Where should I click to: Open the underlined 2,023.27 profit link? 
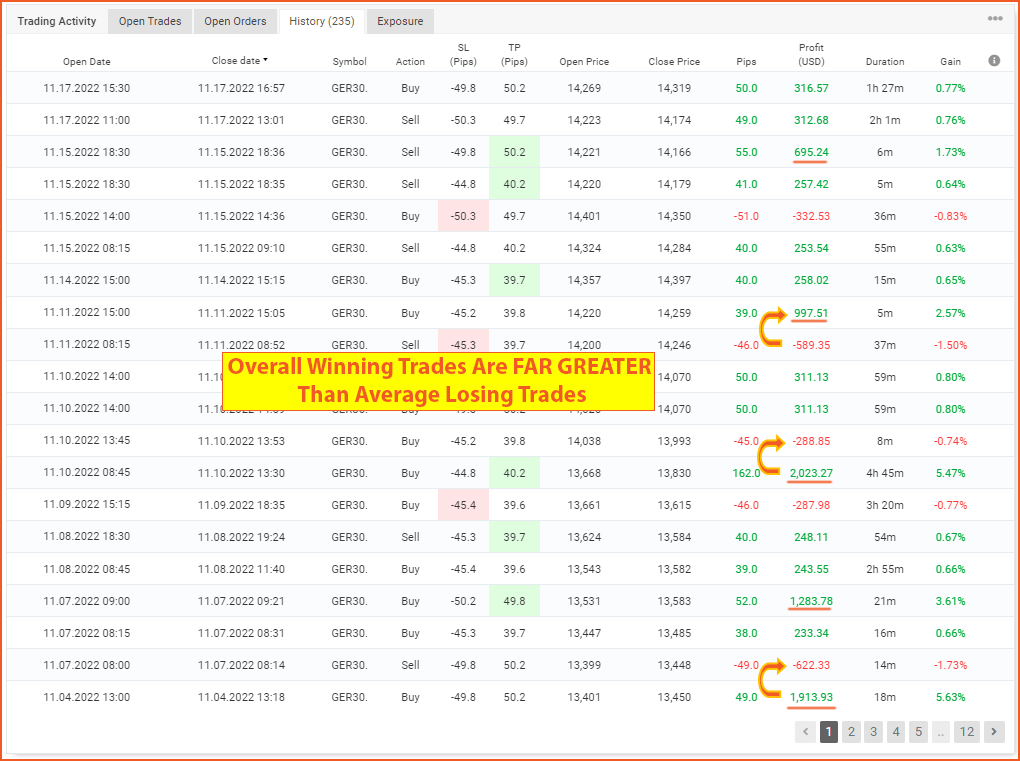point(811,472)
